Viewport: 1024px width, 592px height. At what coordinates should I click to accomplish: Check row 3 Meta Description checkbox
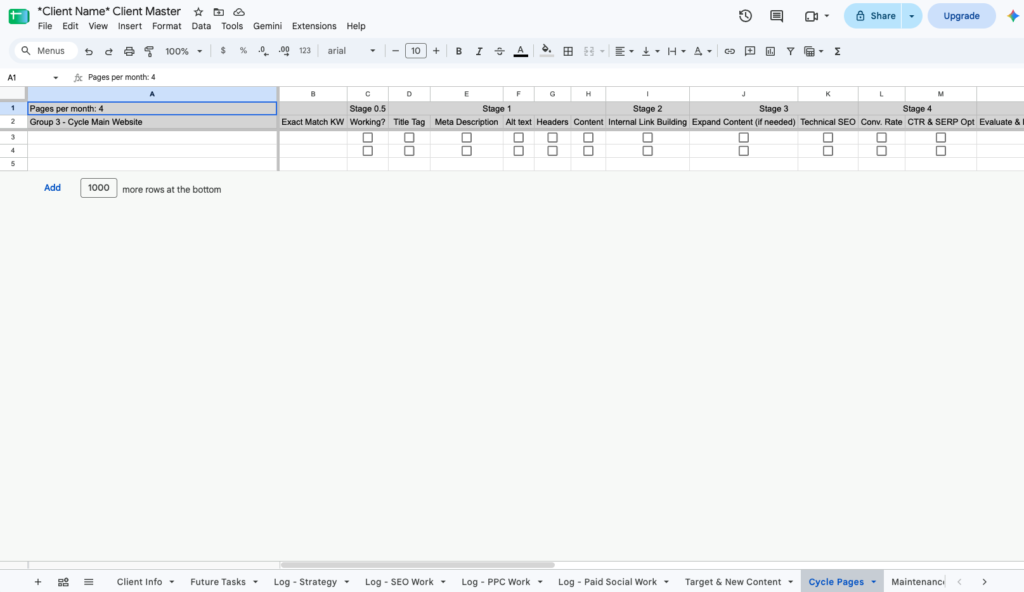pyautogui.click(x=466, y=137)
